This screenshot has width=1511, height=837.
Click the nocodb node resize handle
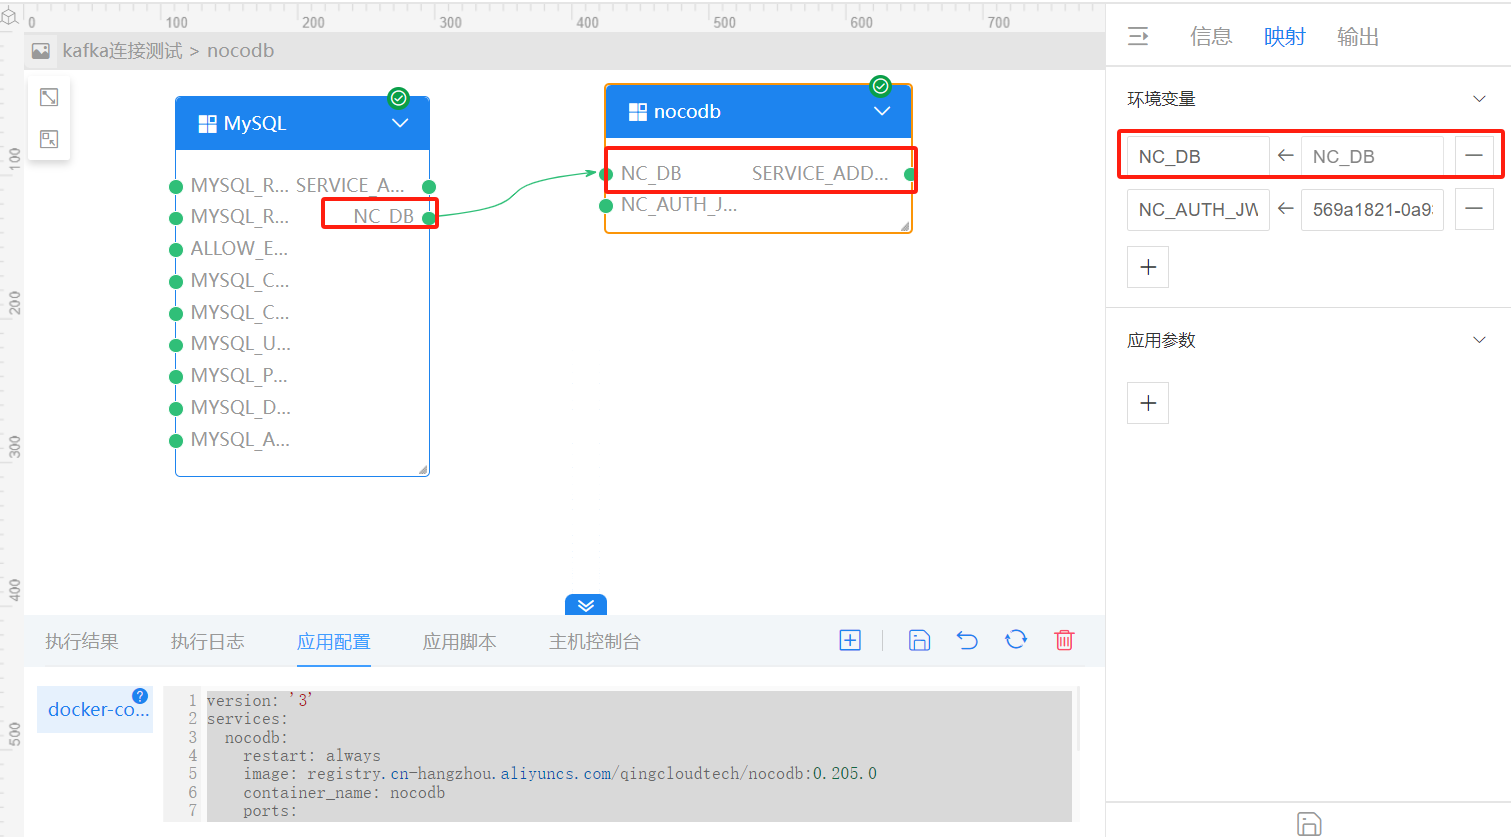pos(905,227)
